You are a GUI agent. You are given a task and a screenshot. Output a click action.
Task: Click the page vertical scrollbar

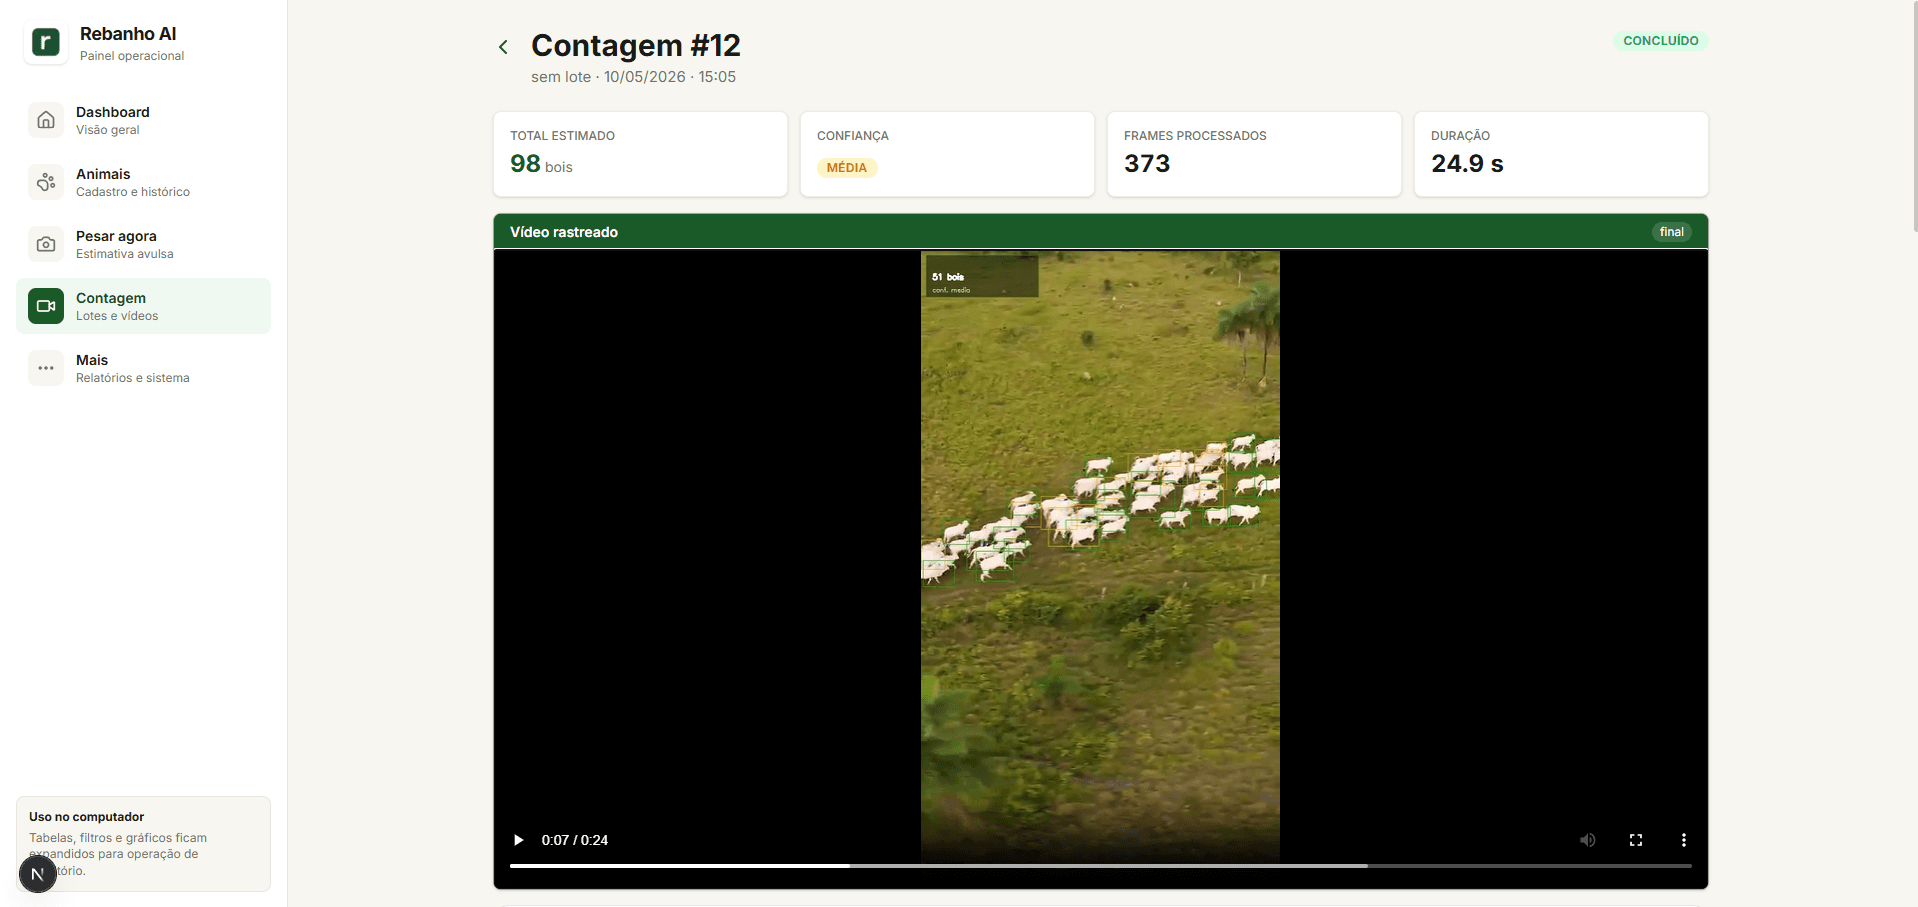click(x=1914, y=115)
